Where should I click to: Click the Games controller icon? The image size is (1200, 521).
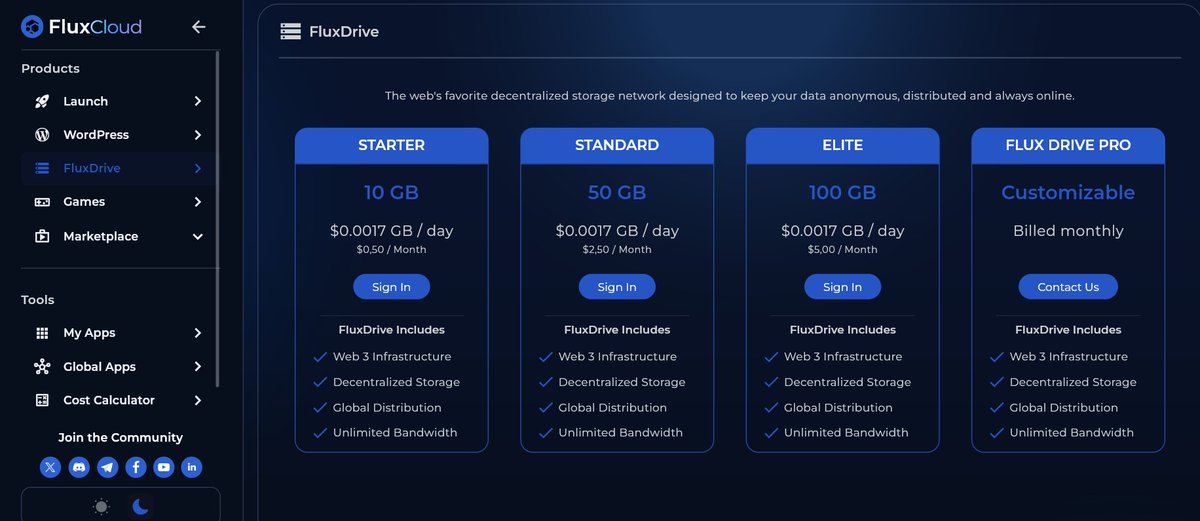[x=42, y=202]
